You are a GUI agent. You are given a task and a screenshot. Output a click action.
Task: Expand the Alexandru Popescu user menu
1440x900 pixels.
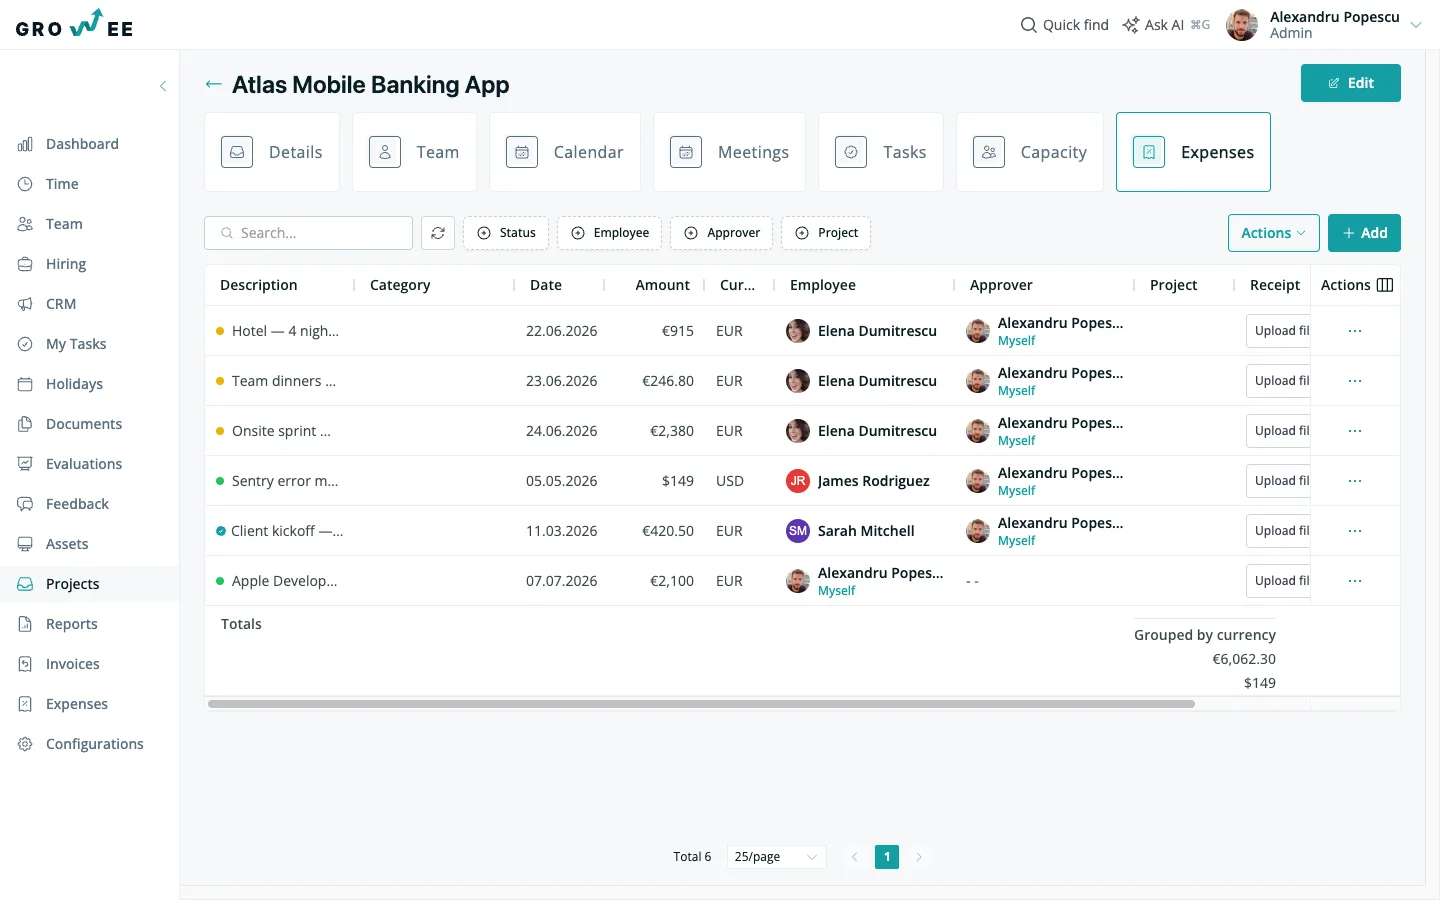[1415, 25]
